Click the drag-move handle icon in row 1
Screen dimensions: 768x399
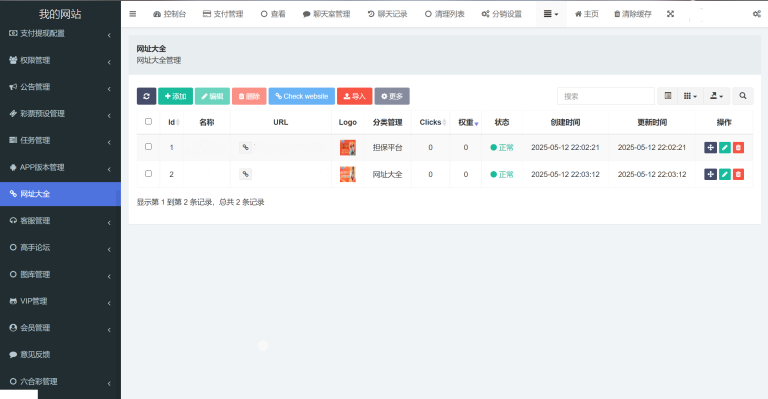pos(710,147)
